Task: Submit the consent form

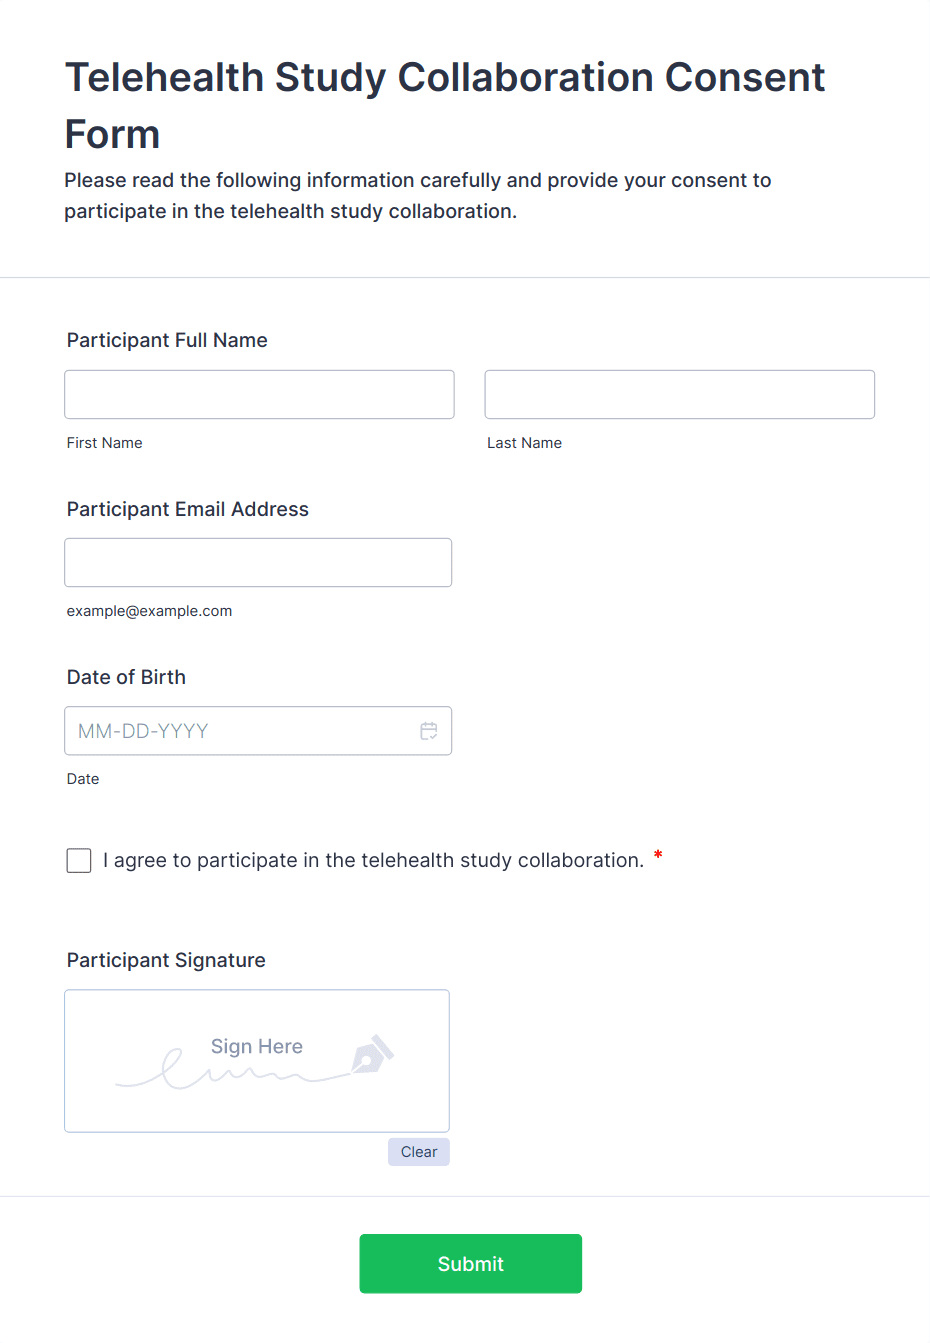Action: tap(470, 1263)
